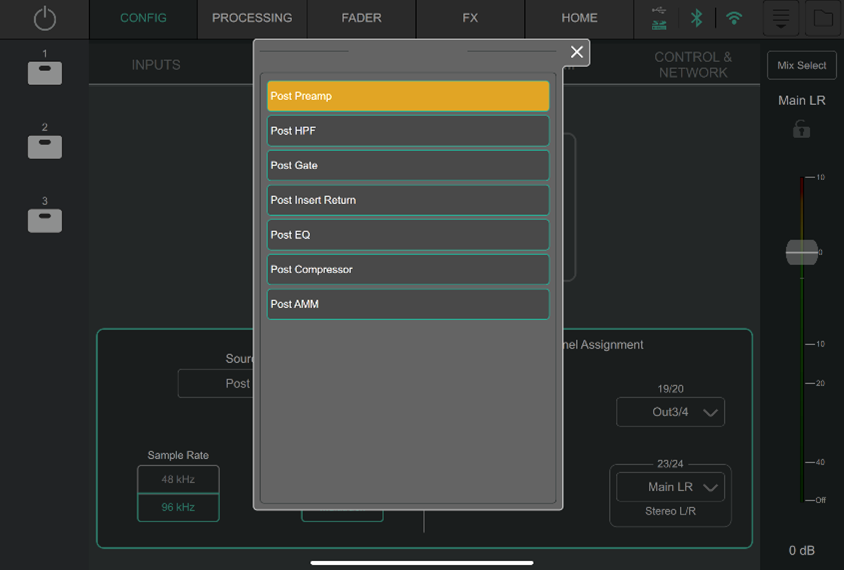
Task: Select Post HPF option
Action: pyautogui.click(x=408, y=131)
